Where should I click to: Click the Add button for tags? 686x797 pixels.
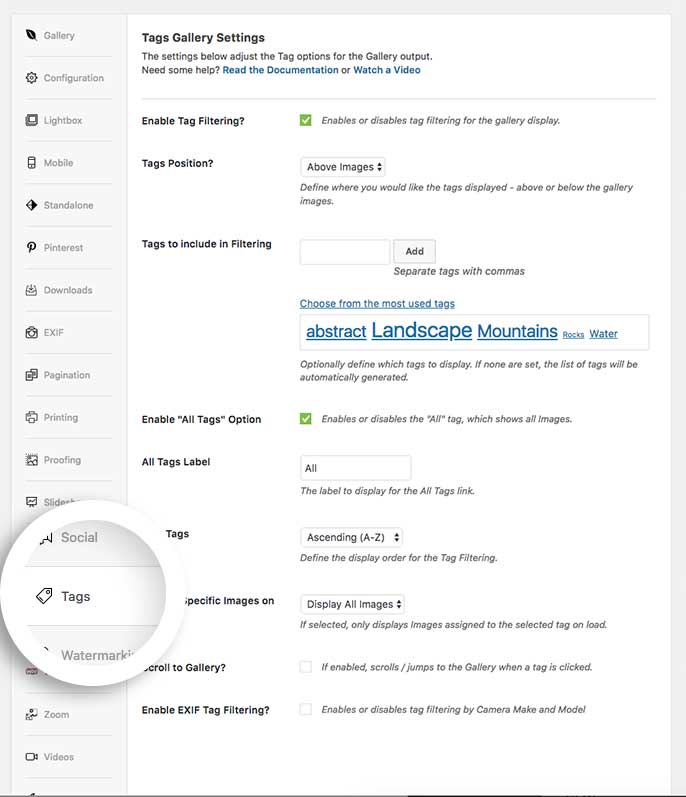point(414,252)
